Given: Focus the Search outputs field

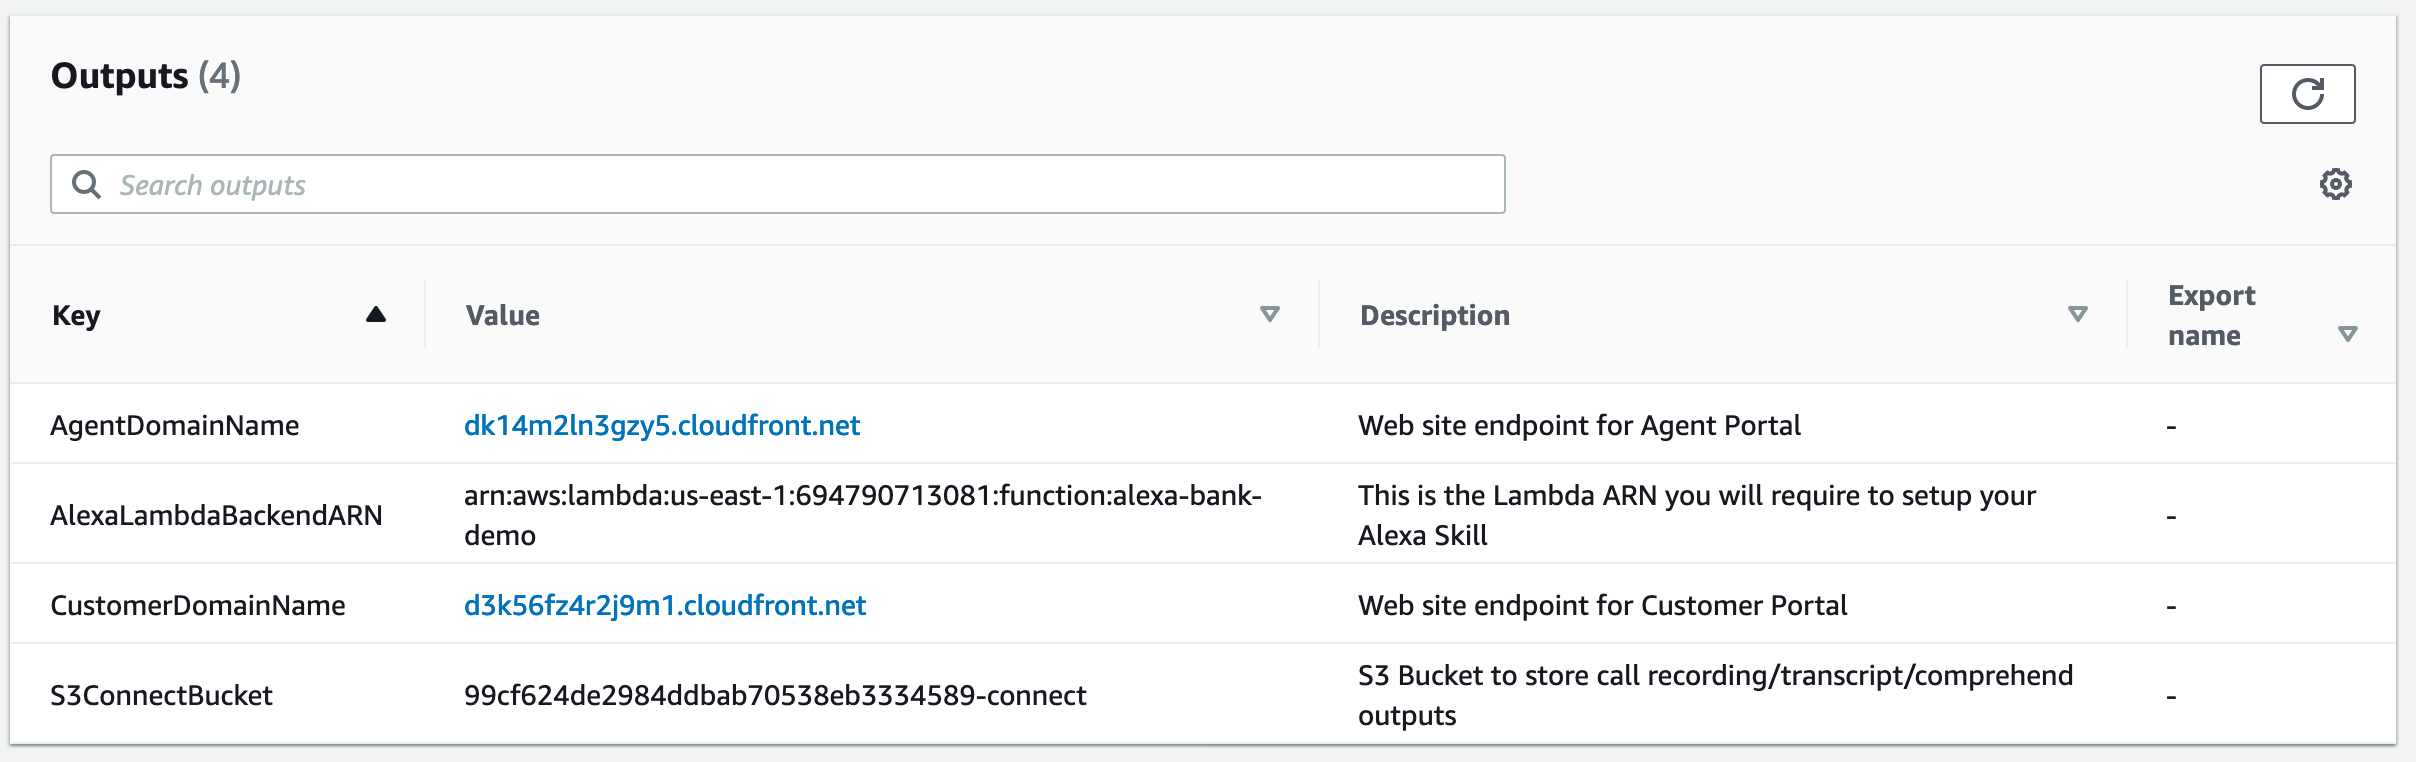Looking at the screenshot, I should pos(778,184).
